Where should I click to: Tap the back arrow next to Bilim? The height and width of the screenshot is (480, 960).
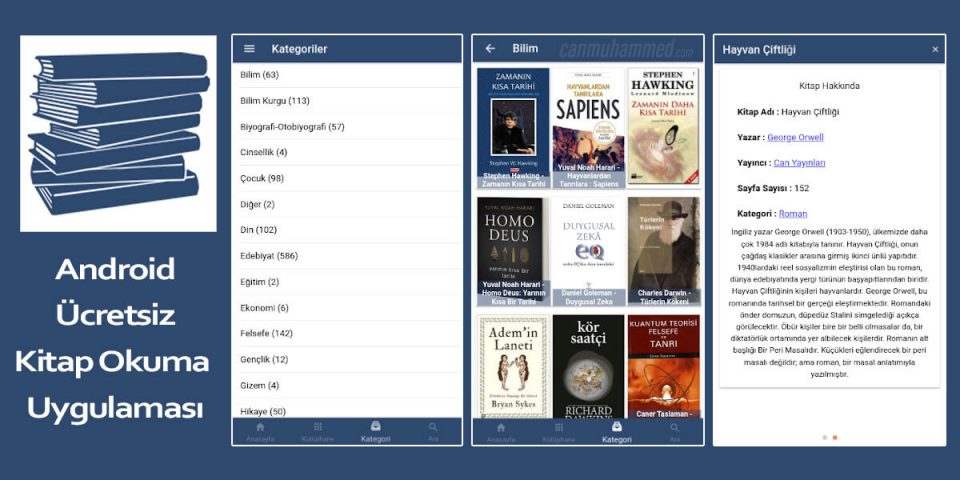pyautogui.click(x=490, y=48)
